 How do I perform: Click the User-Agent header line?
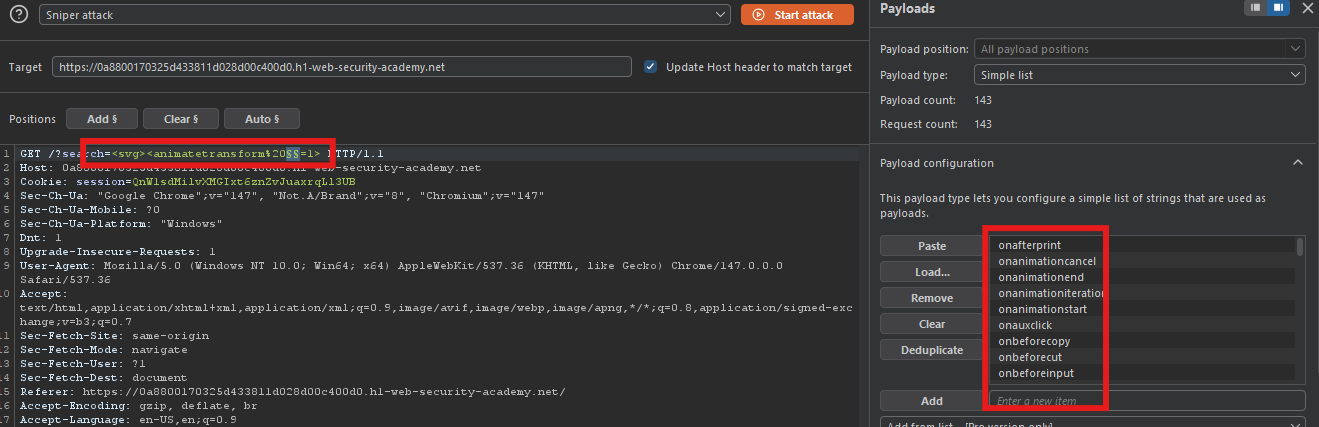click(402, 272)
